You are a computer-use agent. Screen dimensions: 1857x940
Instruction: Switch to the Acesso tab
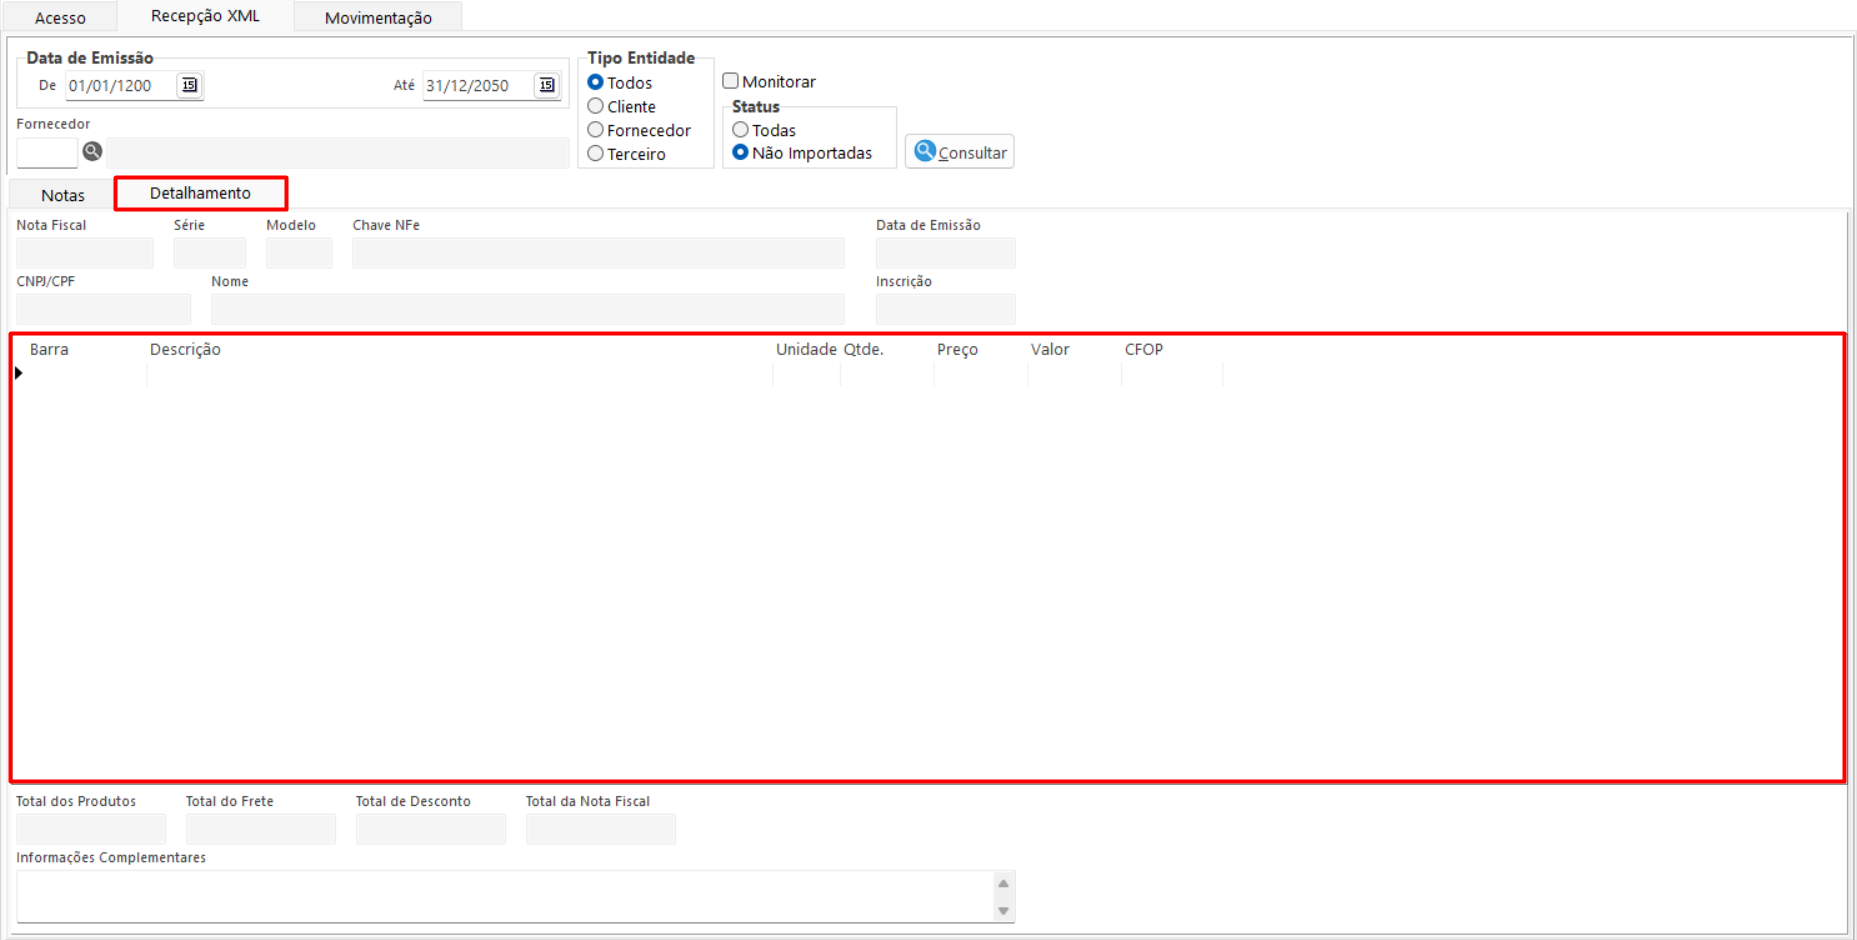pyautogui.click(x=60, y=17)
